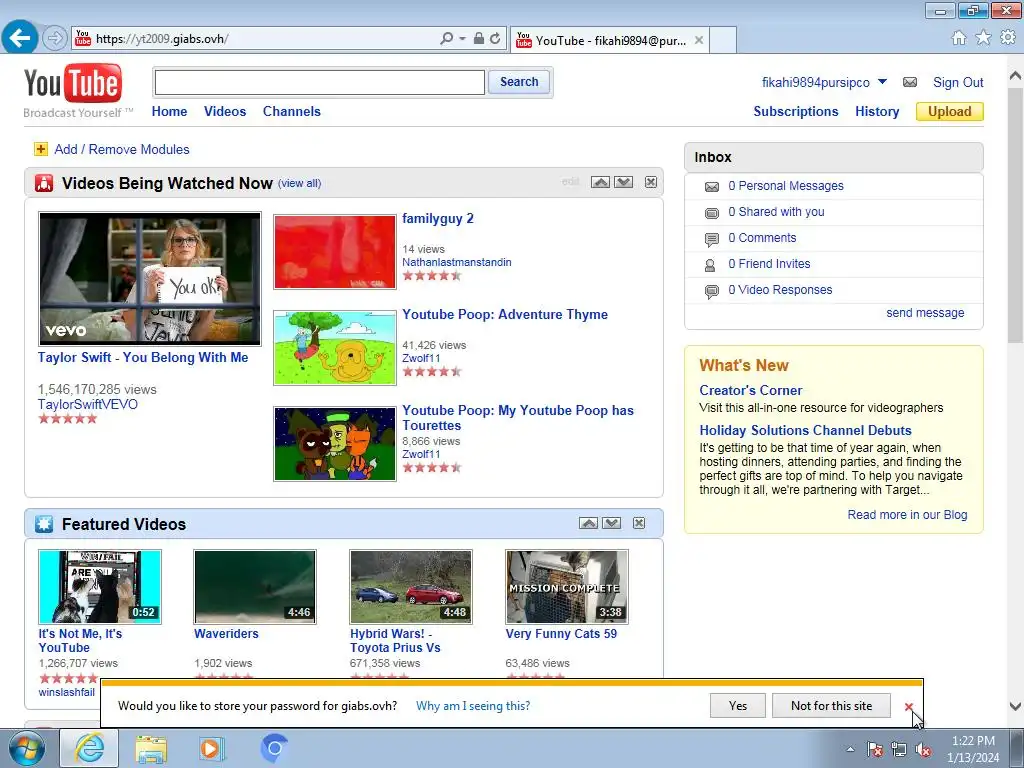
Task: Click Read more in our Blog
Action: tap(907, 515)
